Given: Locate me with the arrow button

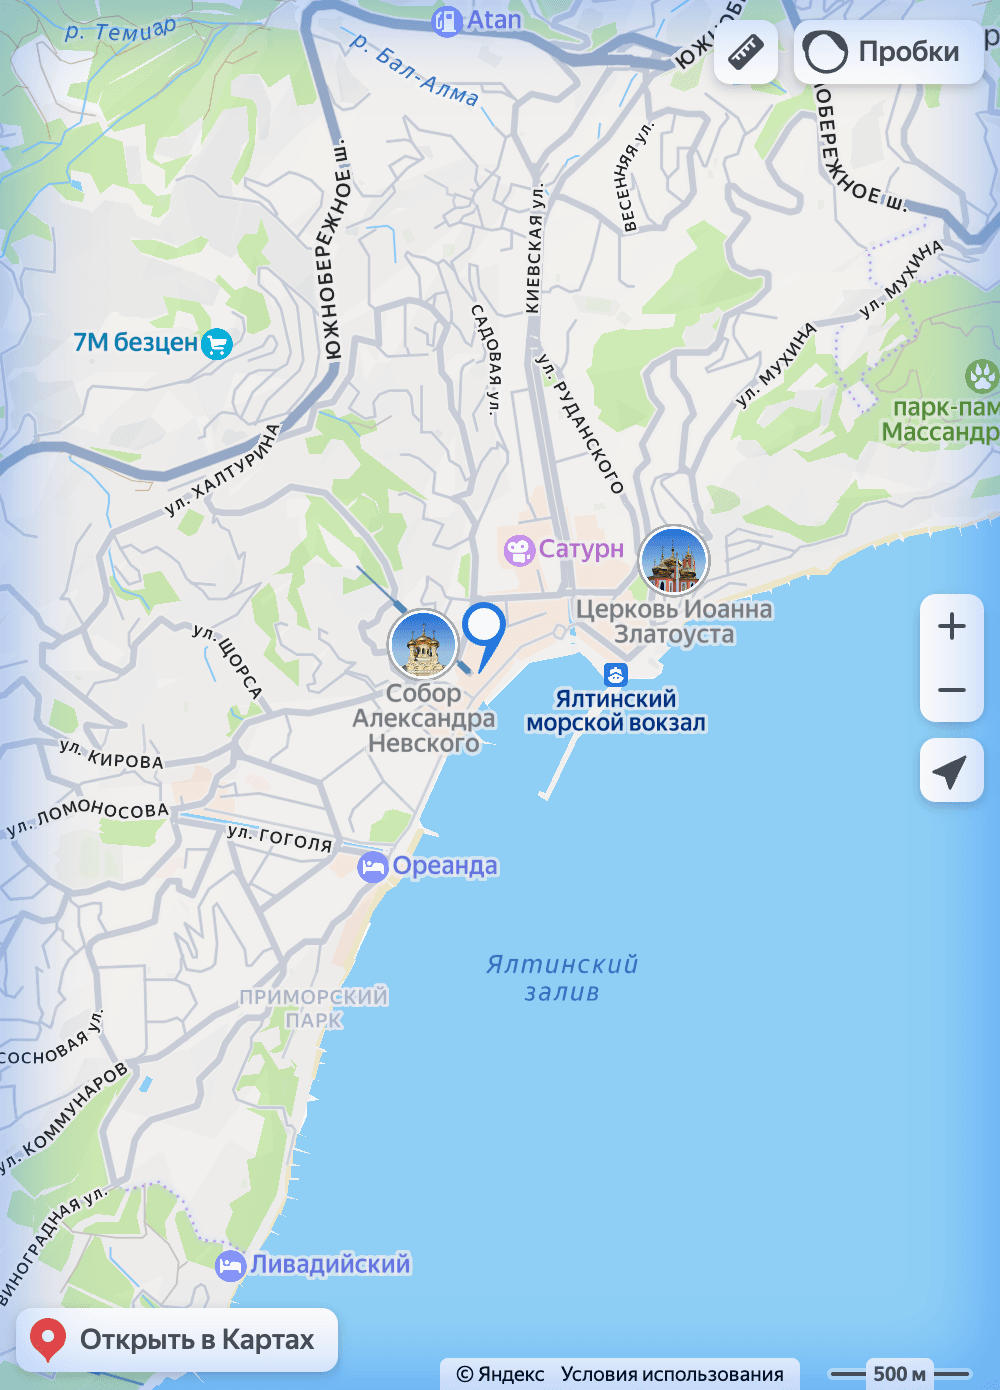Looking at the screenshot, I should click(952, 770).
